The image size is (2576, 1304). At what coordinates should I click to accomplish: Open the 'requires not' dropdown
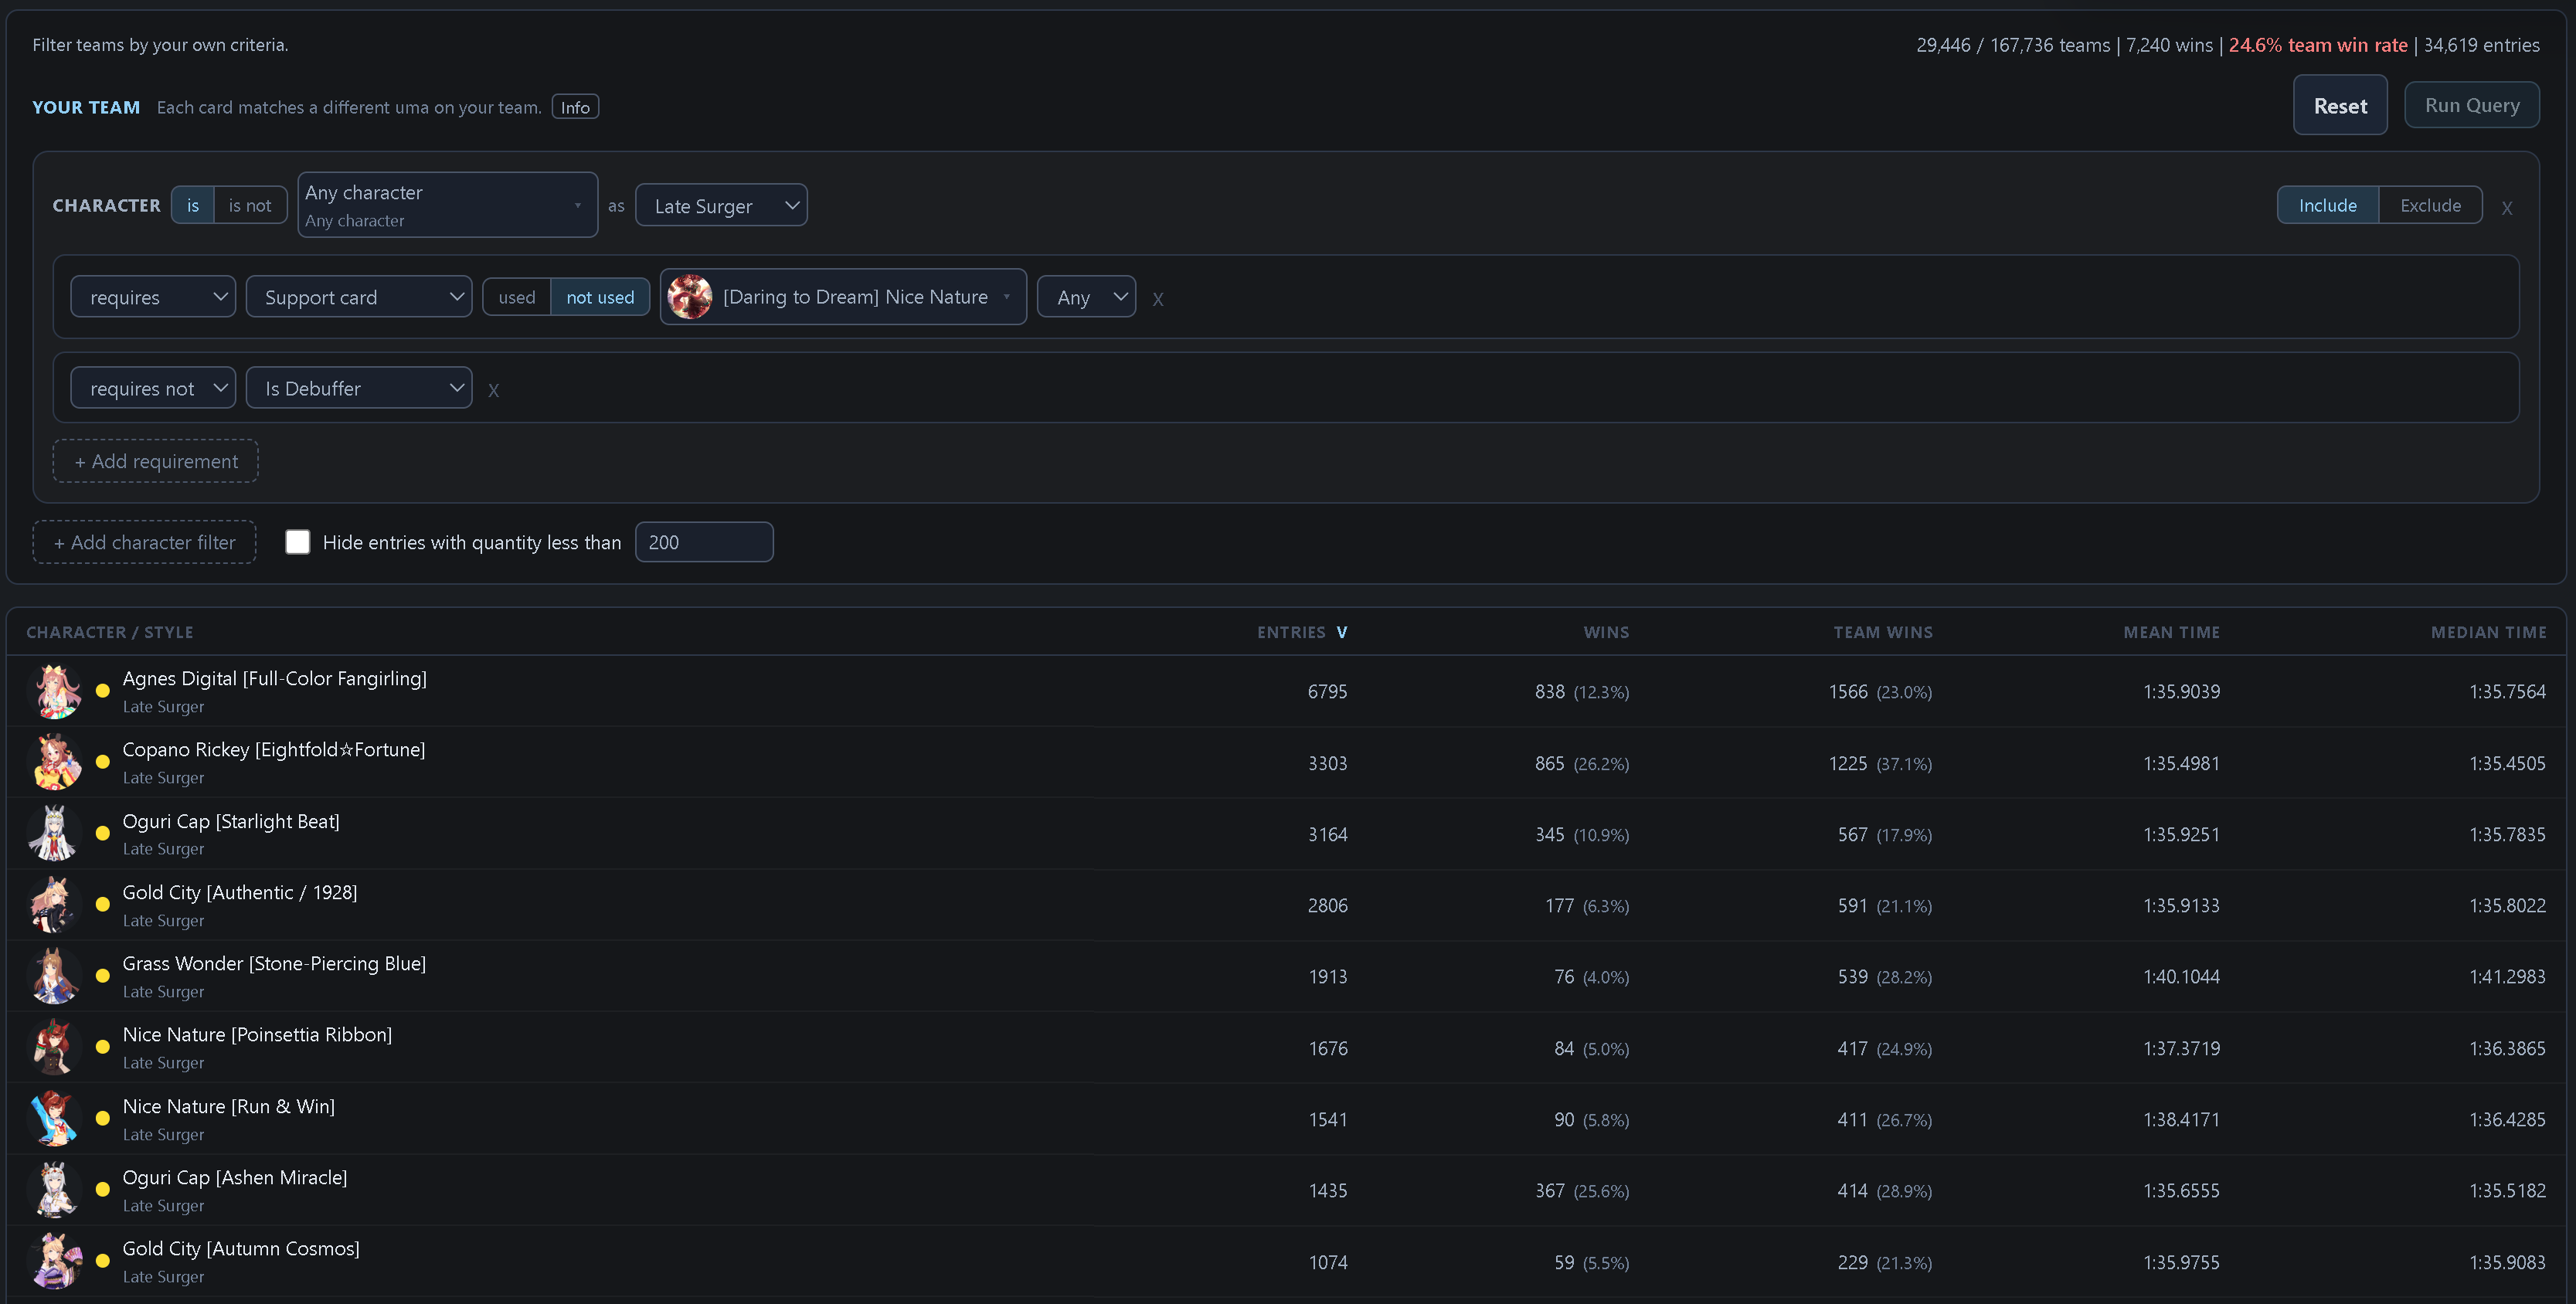[x=153, y=388]
